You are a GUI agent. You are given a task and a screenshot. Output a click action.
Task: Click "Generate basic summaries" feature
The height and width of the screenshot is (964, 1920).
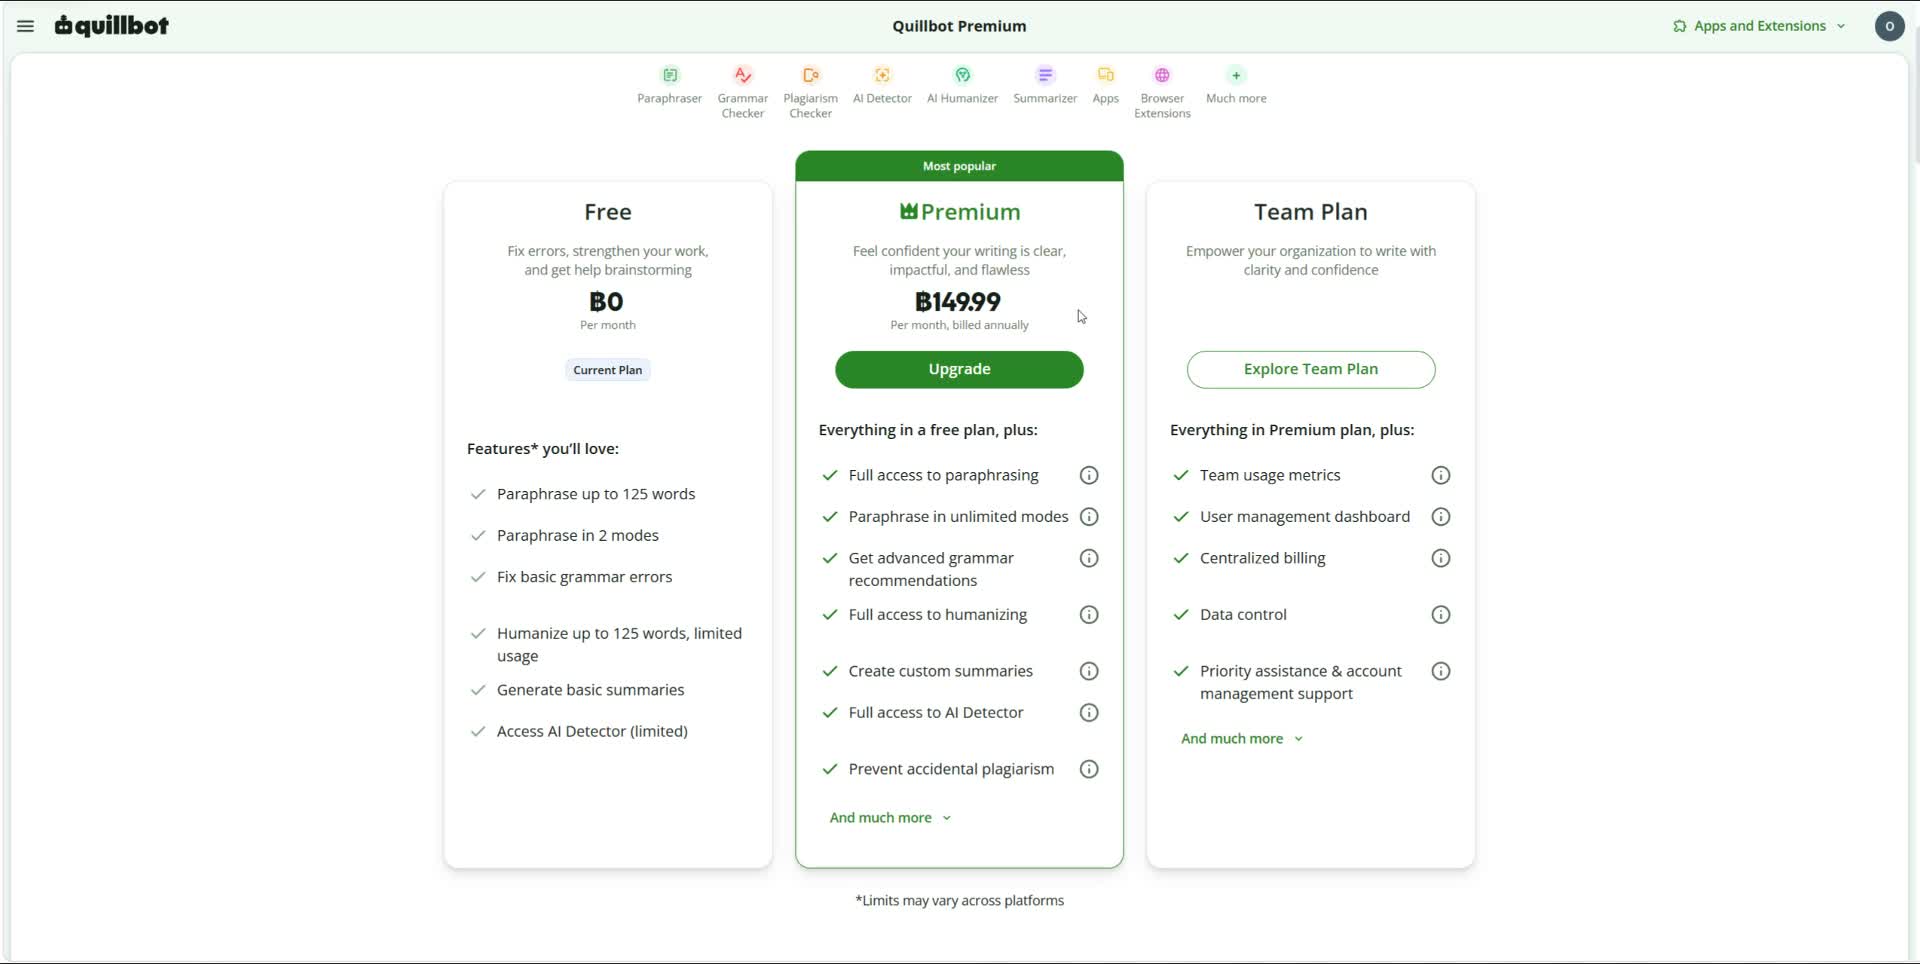(x=591, y=690)
